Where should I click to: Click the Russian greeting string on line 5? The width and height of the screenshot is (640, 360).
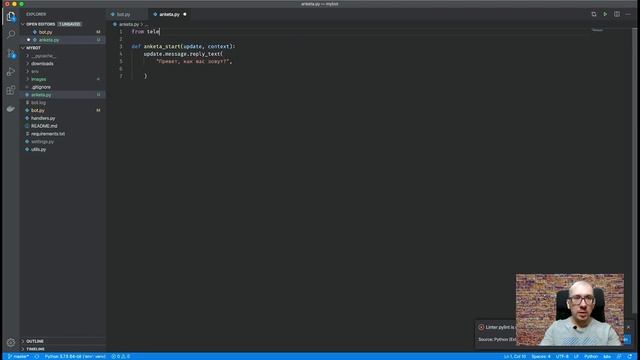pos(194,62)
